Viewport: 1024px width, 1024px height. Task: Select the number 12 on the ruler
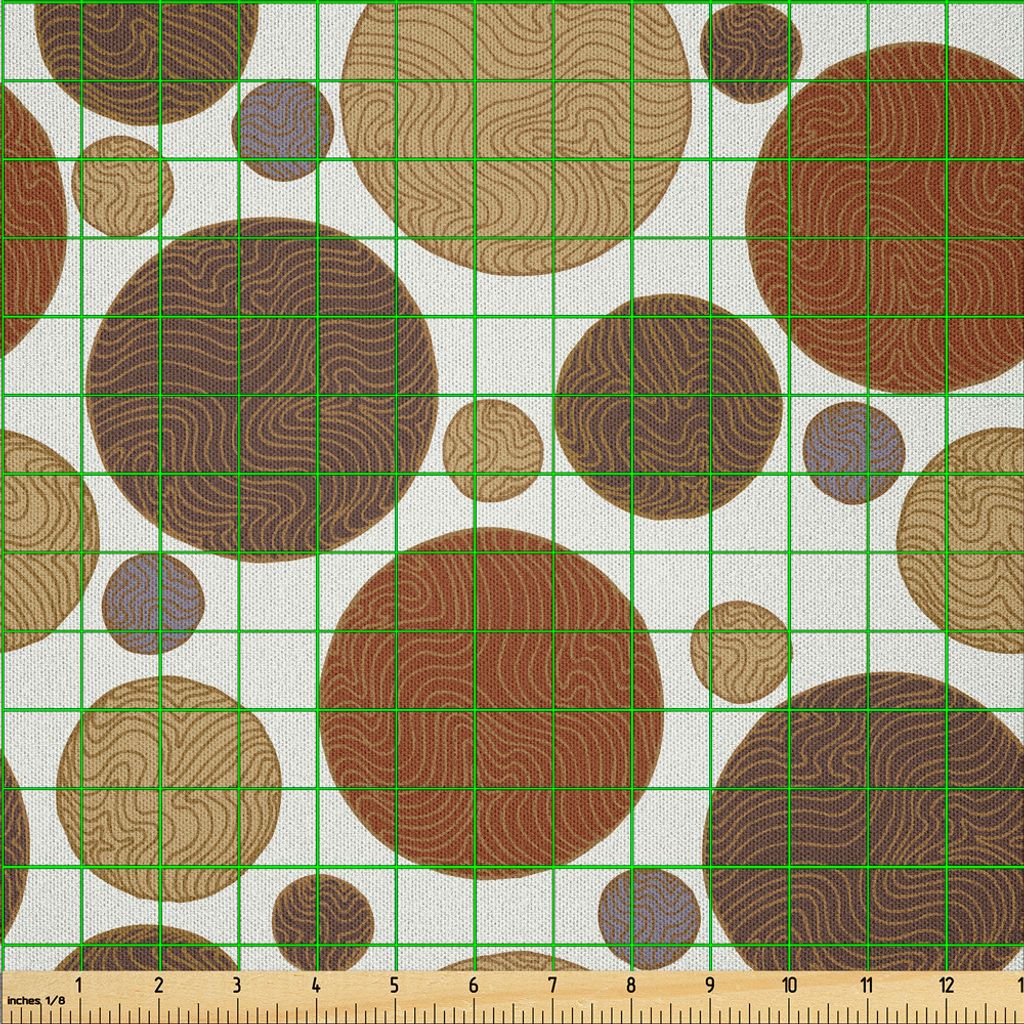point(946,985)
